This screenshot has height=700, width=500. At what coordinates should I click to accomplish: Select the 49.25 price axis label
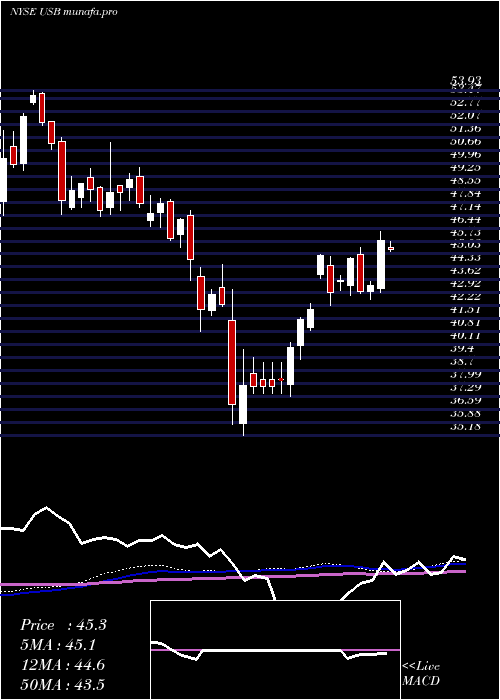(466, 168)
